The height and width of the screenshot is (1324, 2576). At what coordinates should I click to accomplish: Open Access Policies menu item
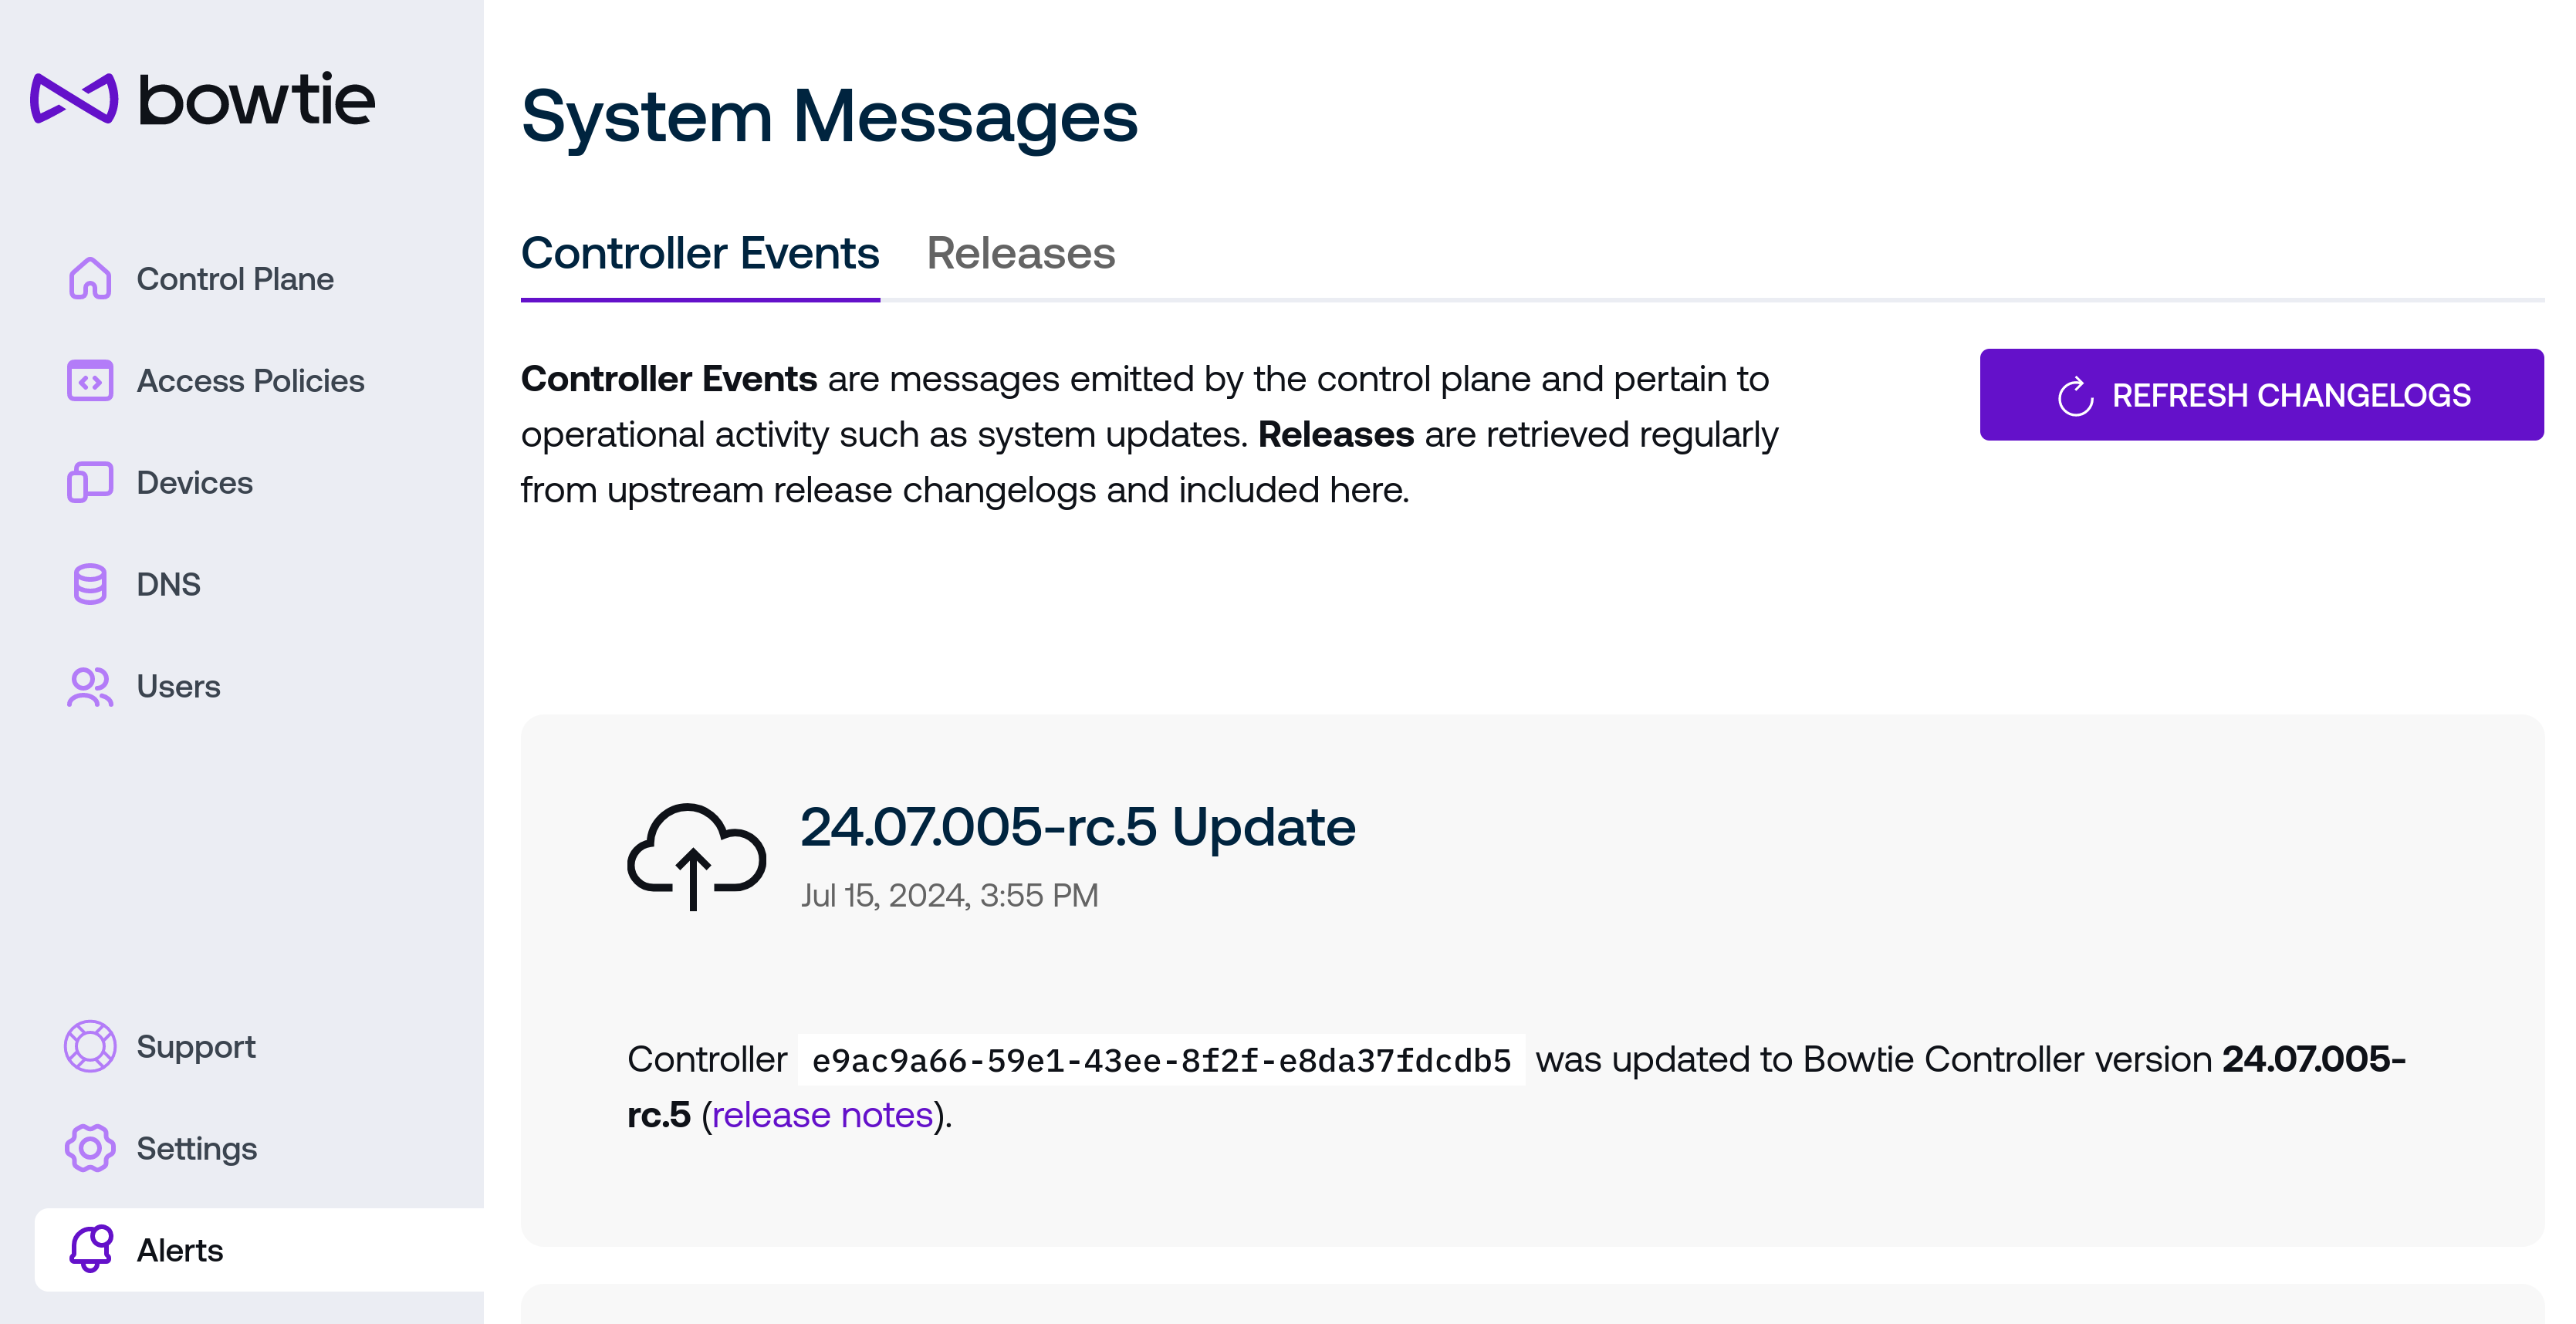tap(250, 380)
